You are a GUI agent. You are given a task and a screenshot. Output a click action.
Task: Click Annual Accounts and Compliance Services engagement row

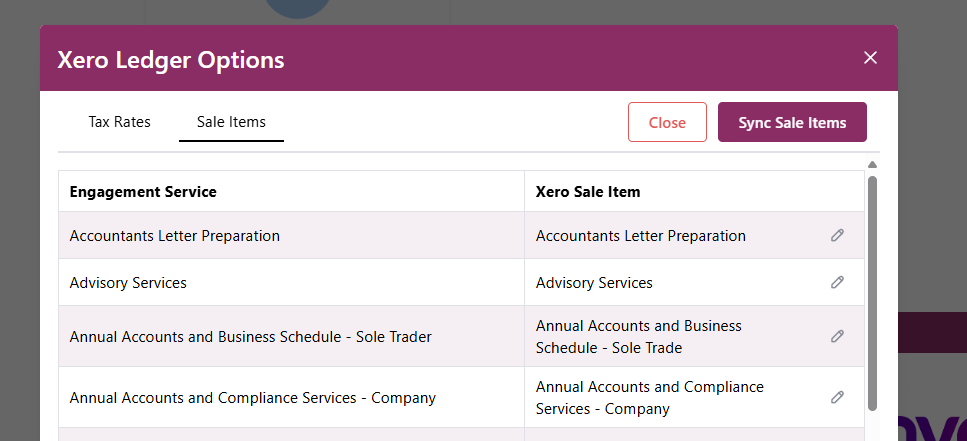(252, 397)
